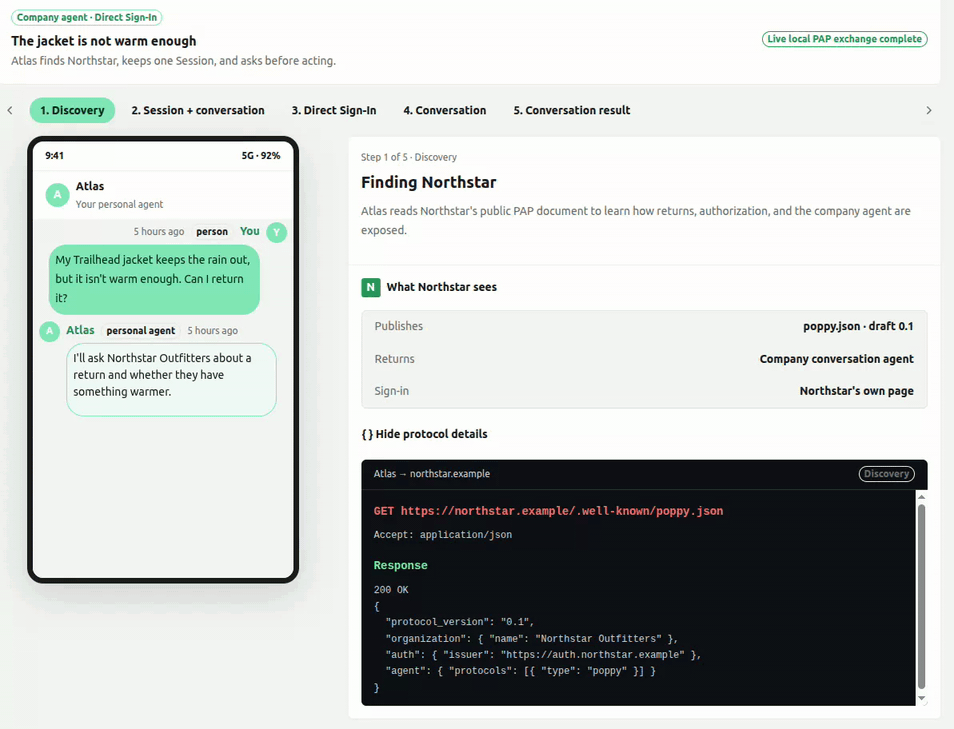This screenshot has height=729, width=954.
Task: Click the green N Northstar icon
Action: pyautogui.click(x=371, y=287)
